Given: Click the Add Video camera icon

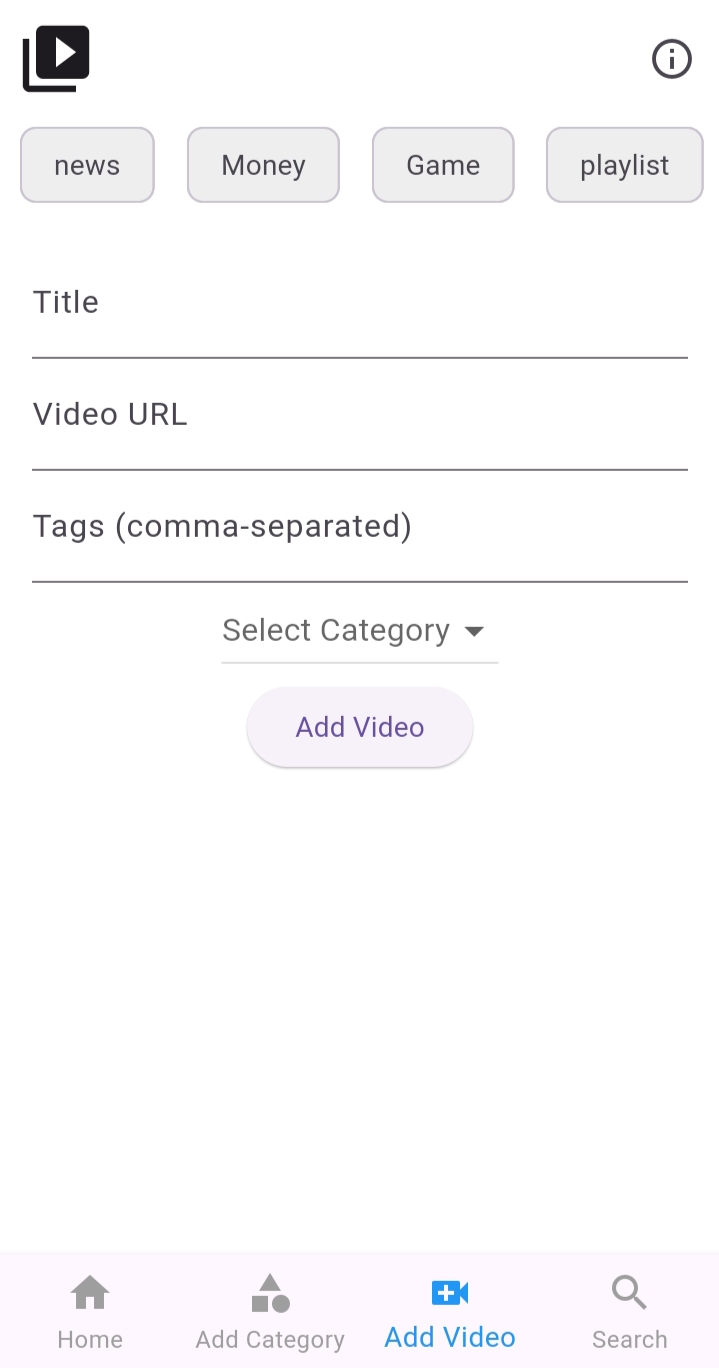Looking at the screenshot, I should tap(449, 1292).
